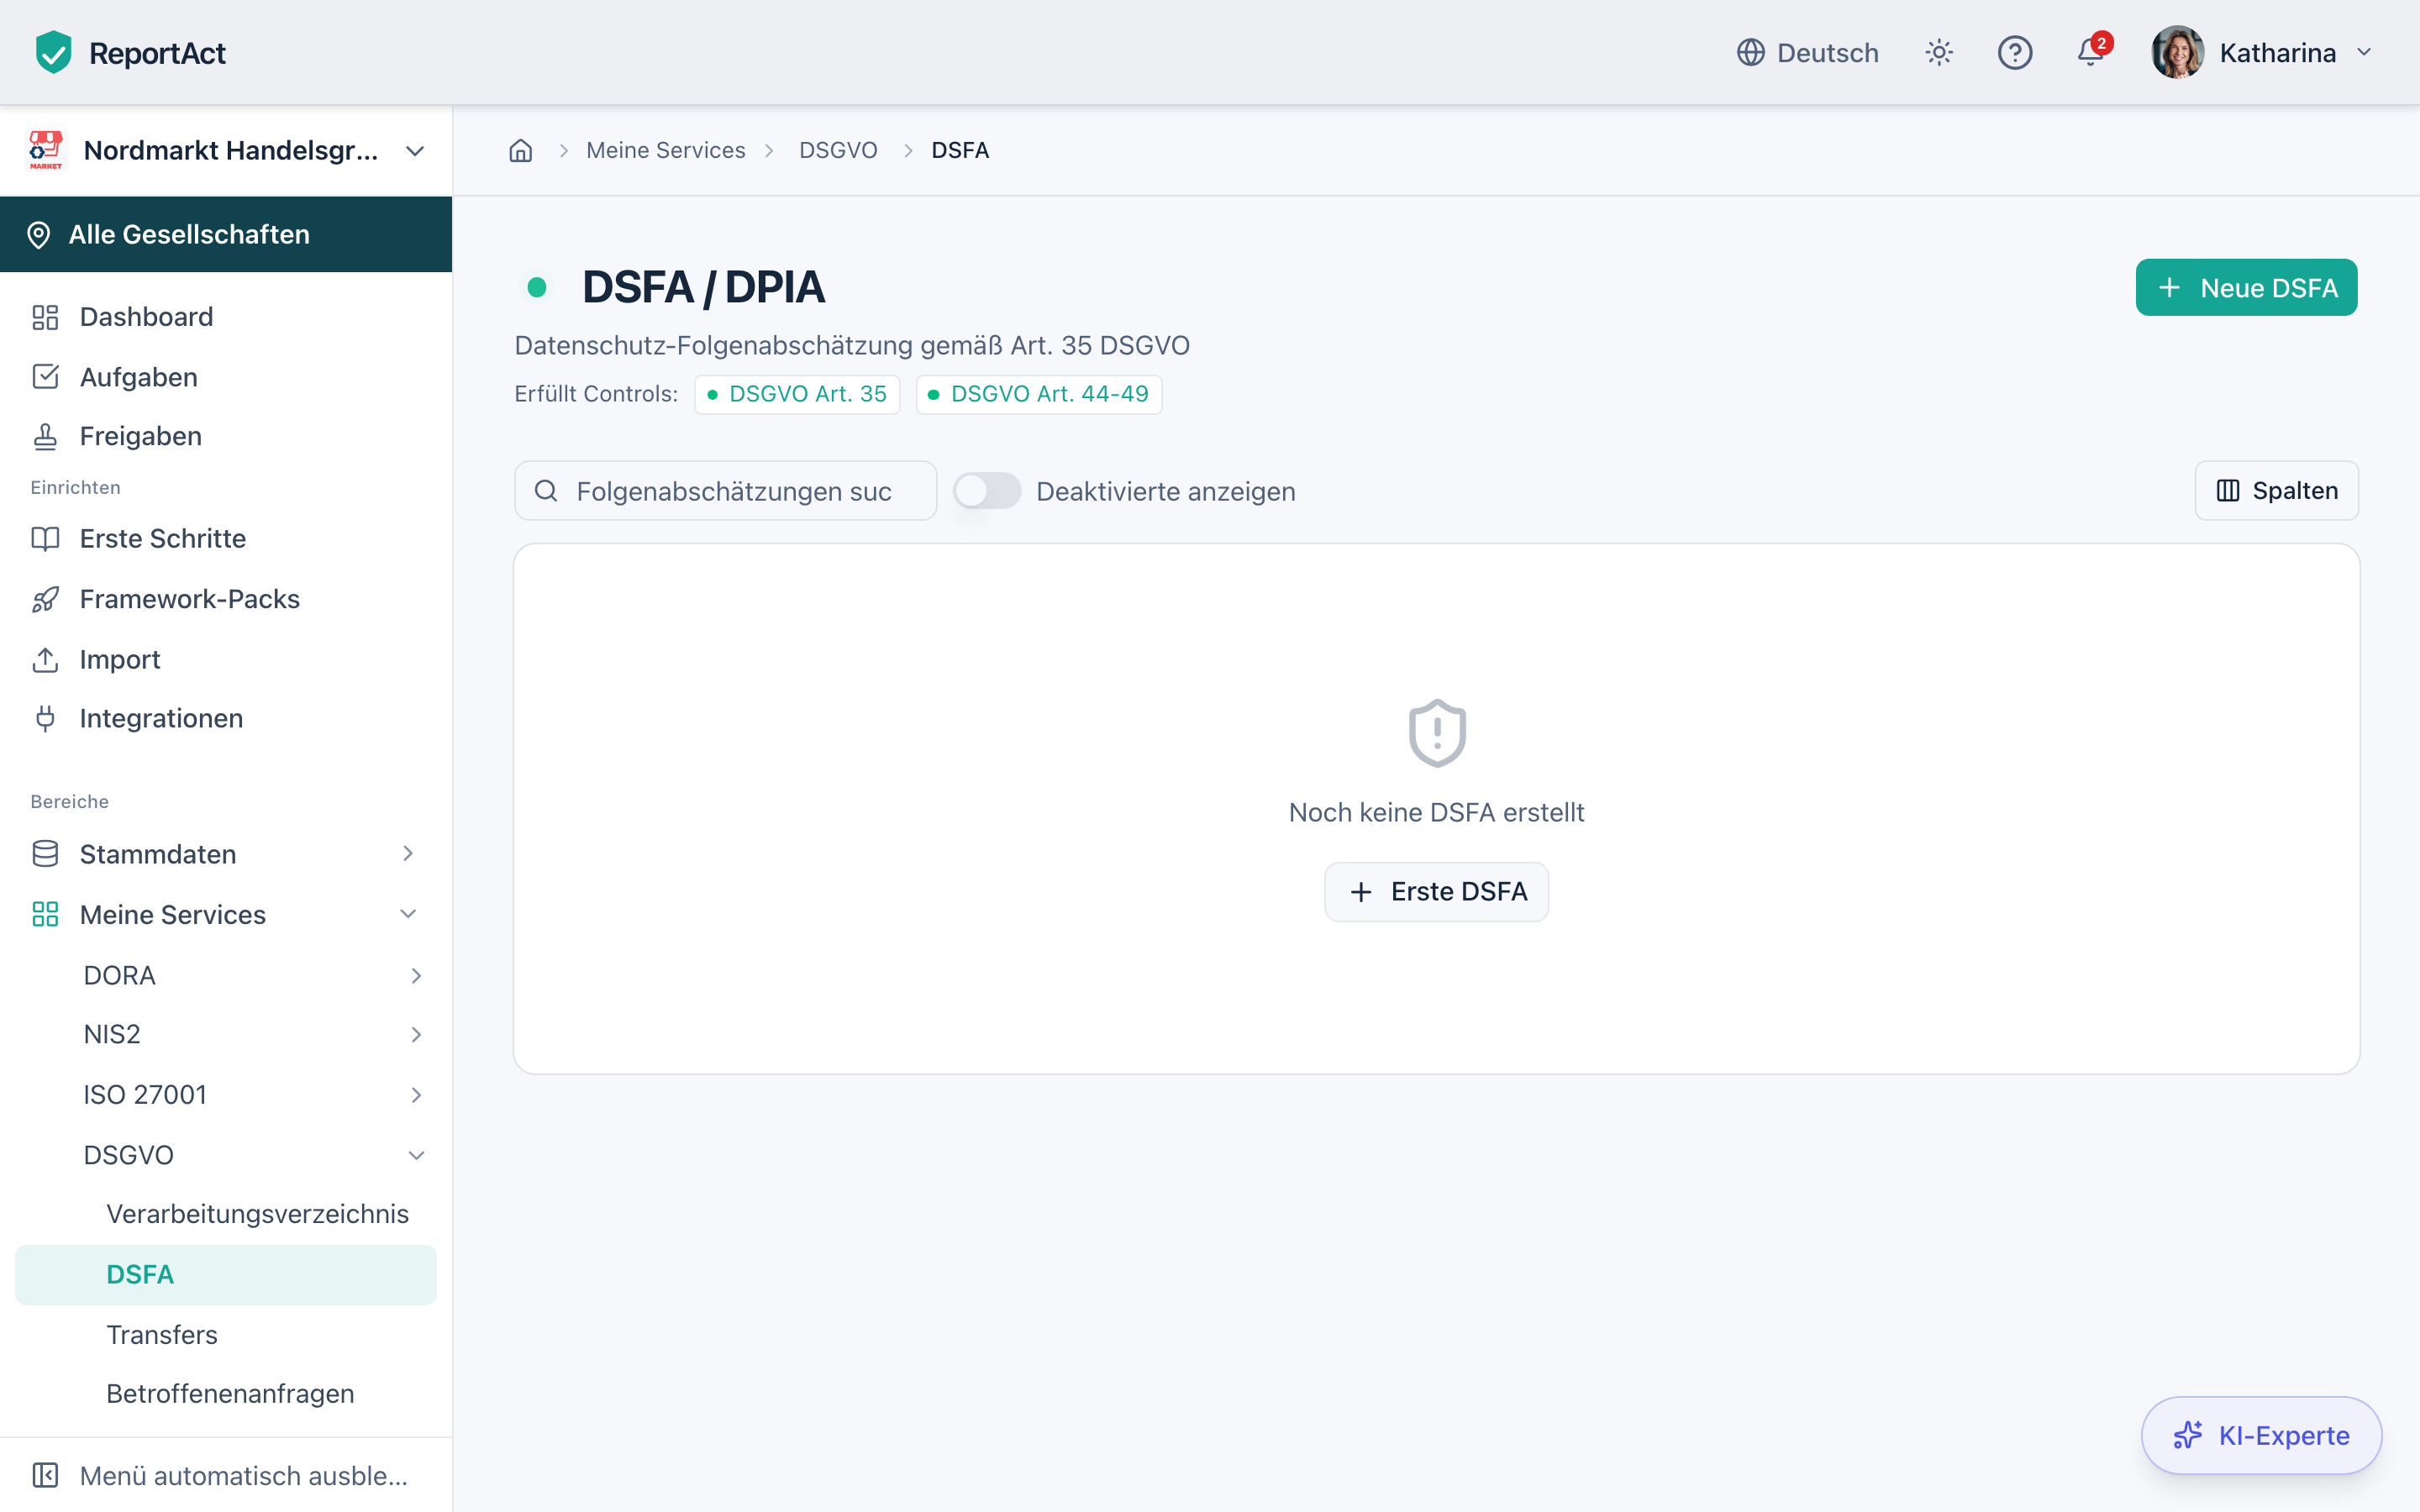Screen dimensions: 2420x1512
Task: Open the language globe selector
Action: point(1807,52)
